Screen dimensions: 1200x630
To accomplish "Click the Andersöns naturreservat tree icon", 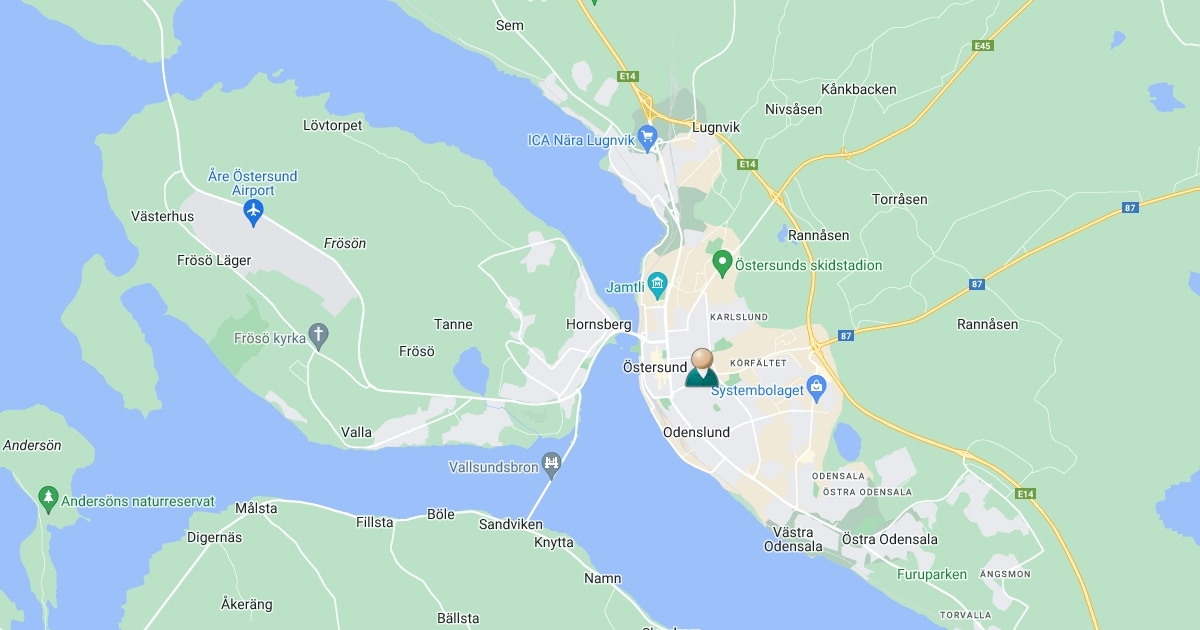I will pos(48,496).
